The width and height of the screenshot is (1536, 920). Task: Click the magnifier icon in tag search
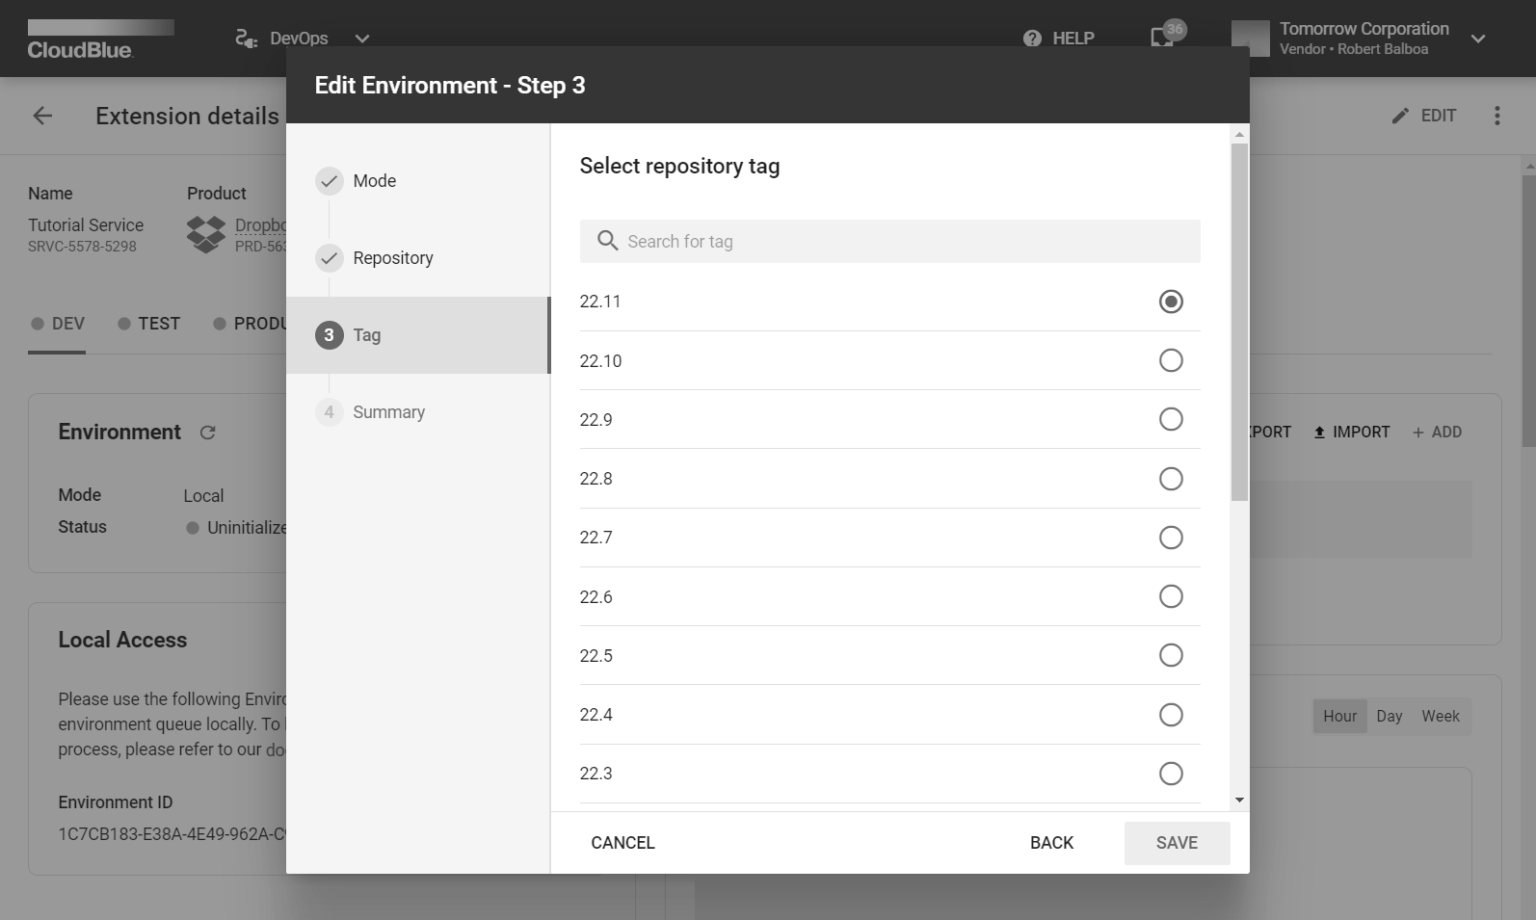point(607,241)
